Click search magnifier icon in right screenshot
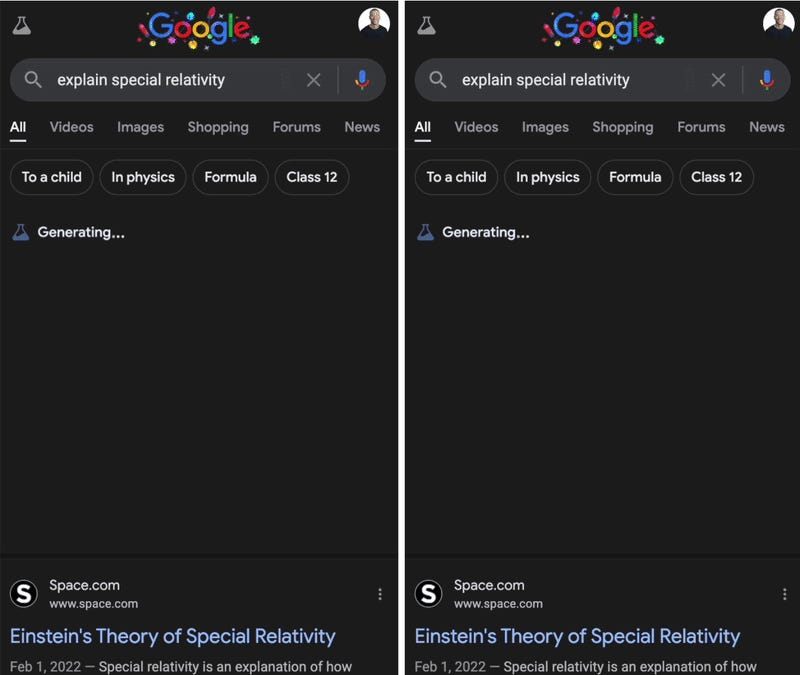The width and height of the screenshot is (800, 675). tap(438, 80)
